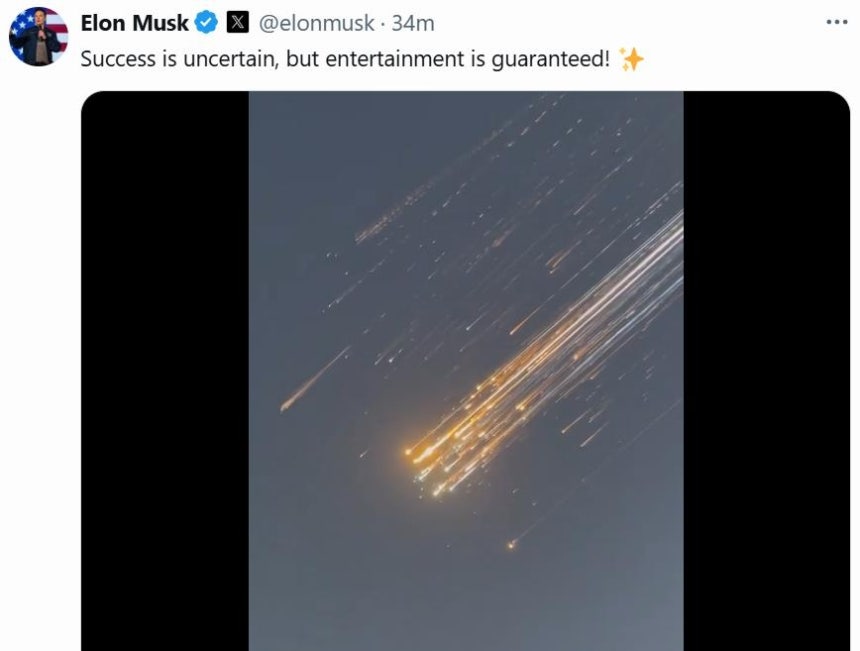This screenshot has height=651, width=860.
Task: Open the @elonmusk handle link
Action: pyautogui.click(x=316, y=23)
